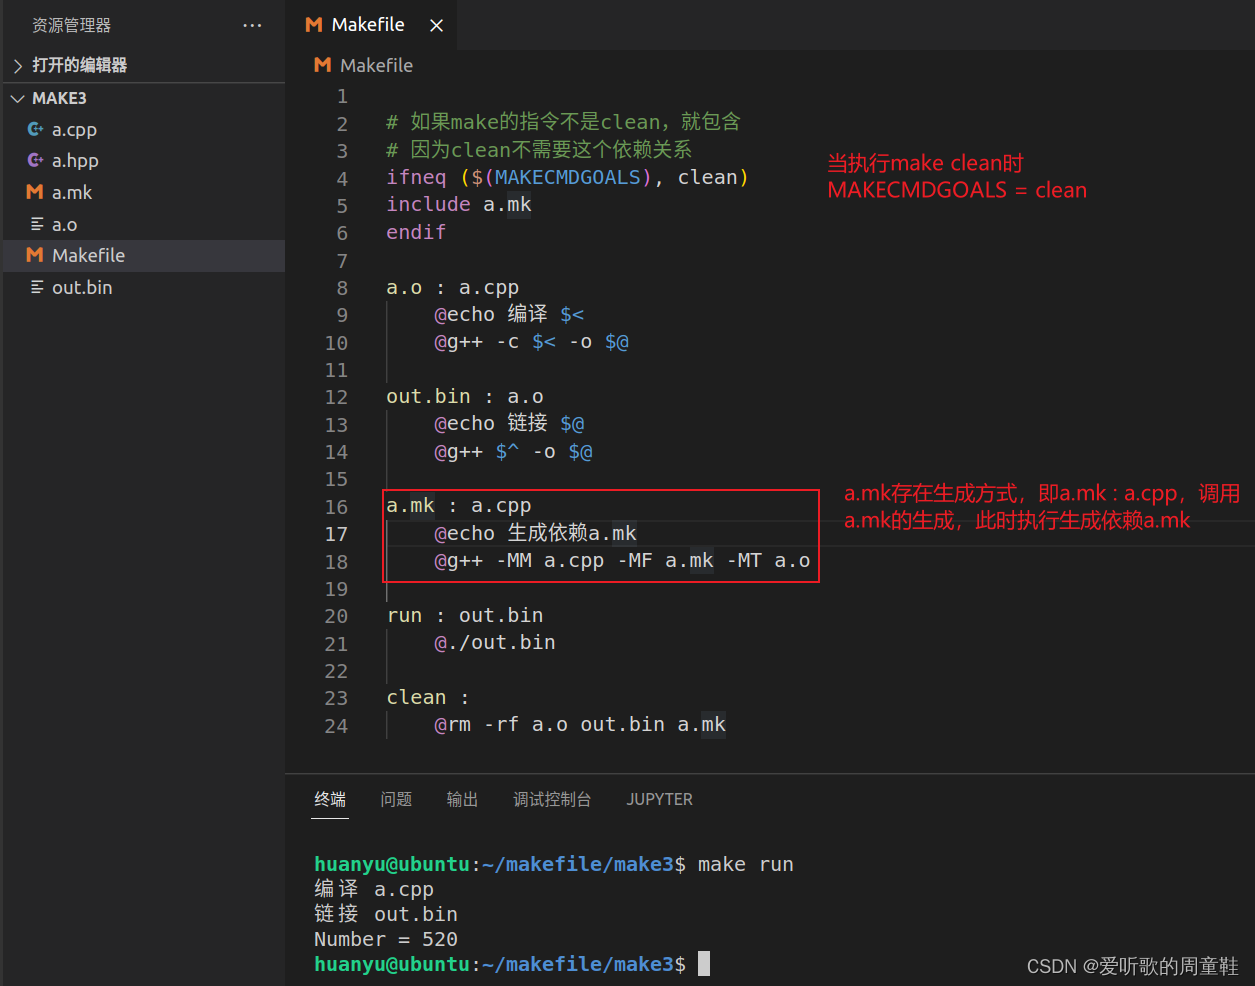Viewport: 1255px width, 986px height.
Task: Click the '@./out.bin' command line
Action: pos(495,642)
